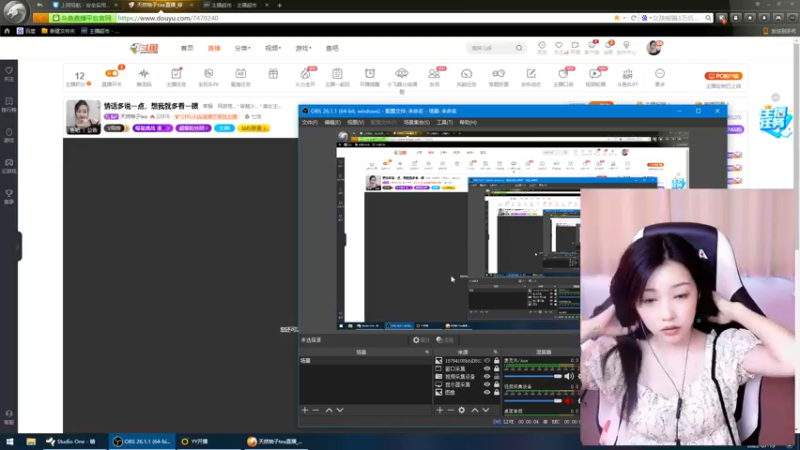Adjust 麦克风/Aux volume slider in OBS mixer
The width and height of the screenshot is (800, 450).
[x=533, y=377]
